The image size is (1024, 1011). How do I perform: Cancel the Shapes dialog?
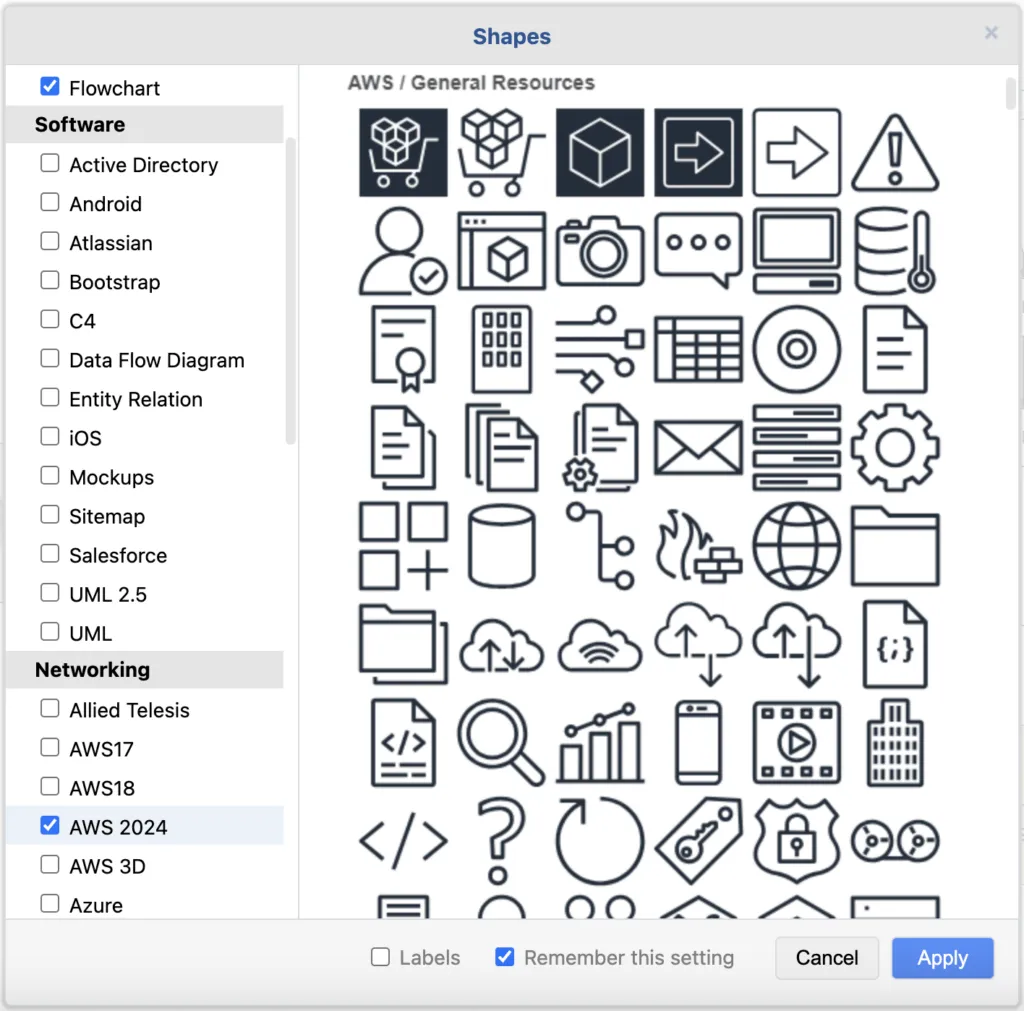pos(826,957)
